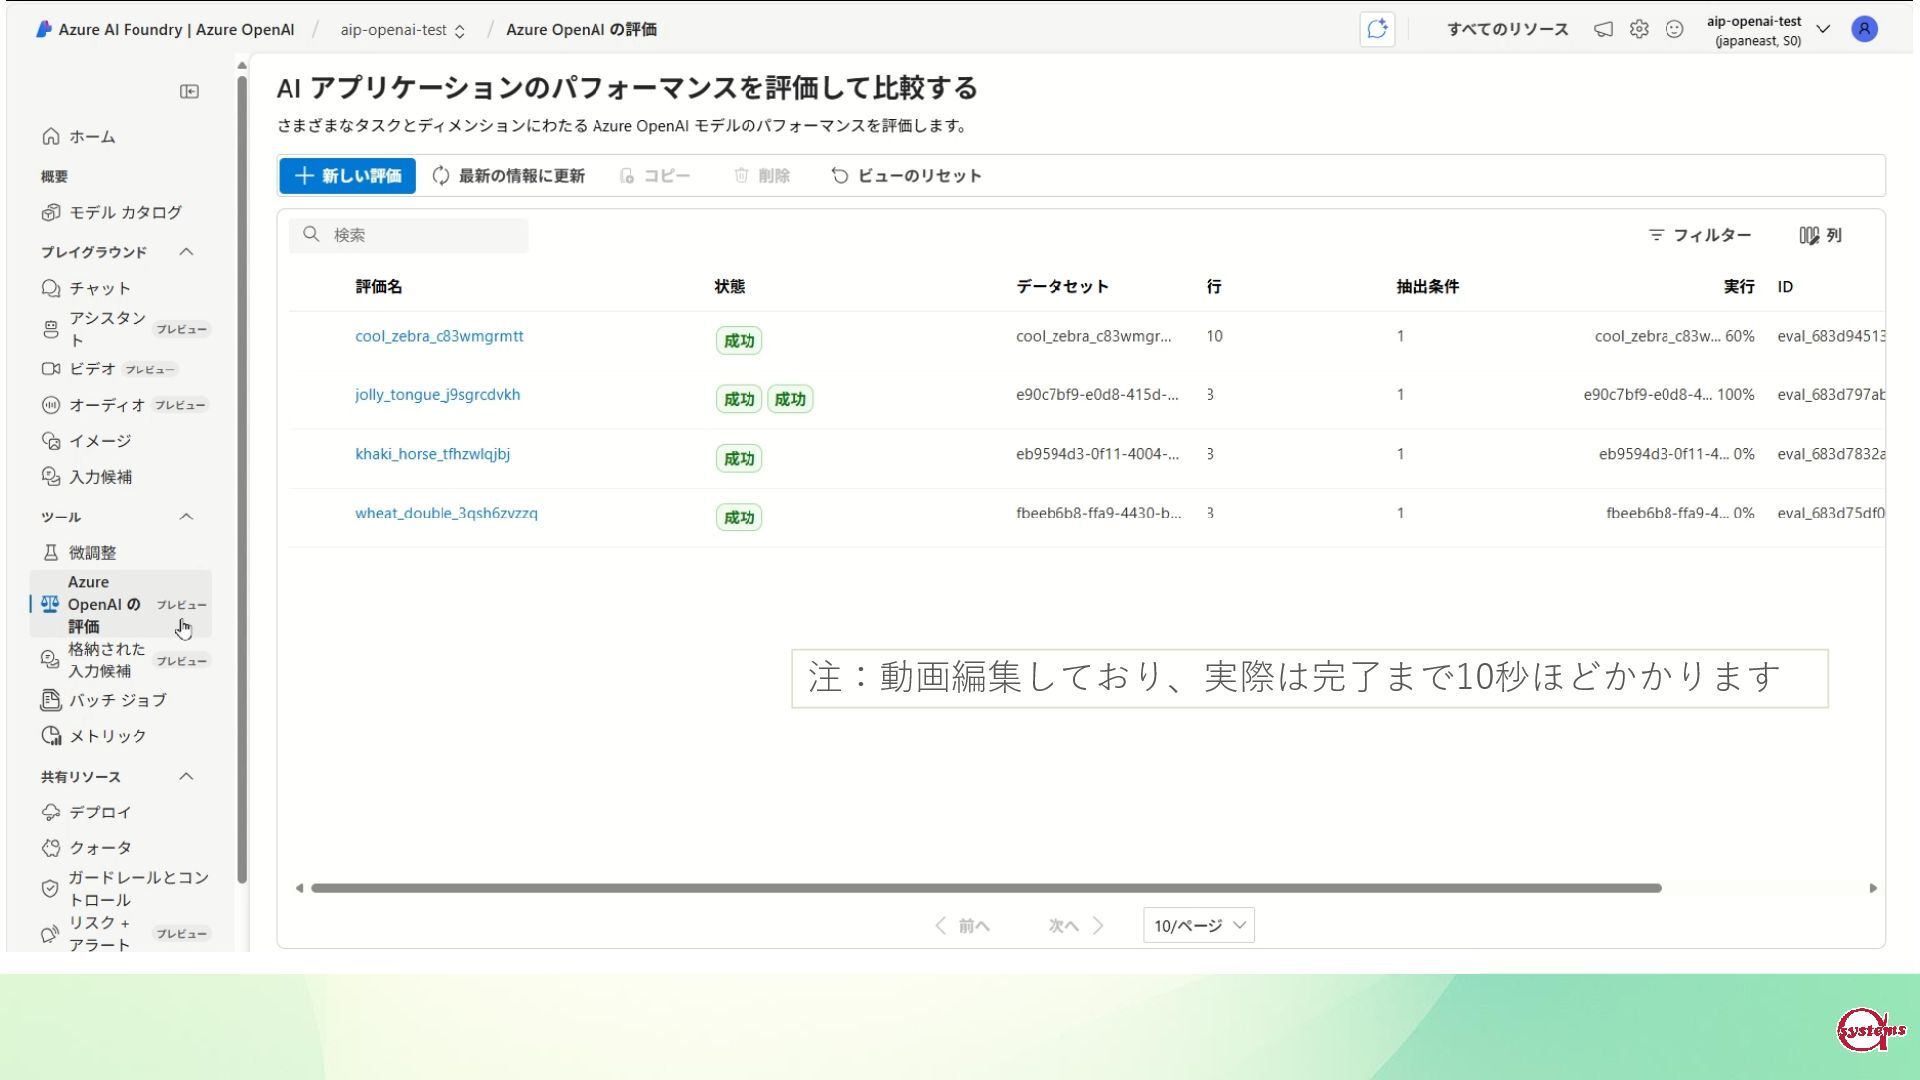Click the feedback smiley icon

[x=1674, y=29]
